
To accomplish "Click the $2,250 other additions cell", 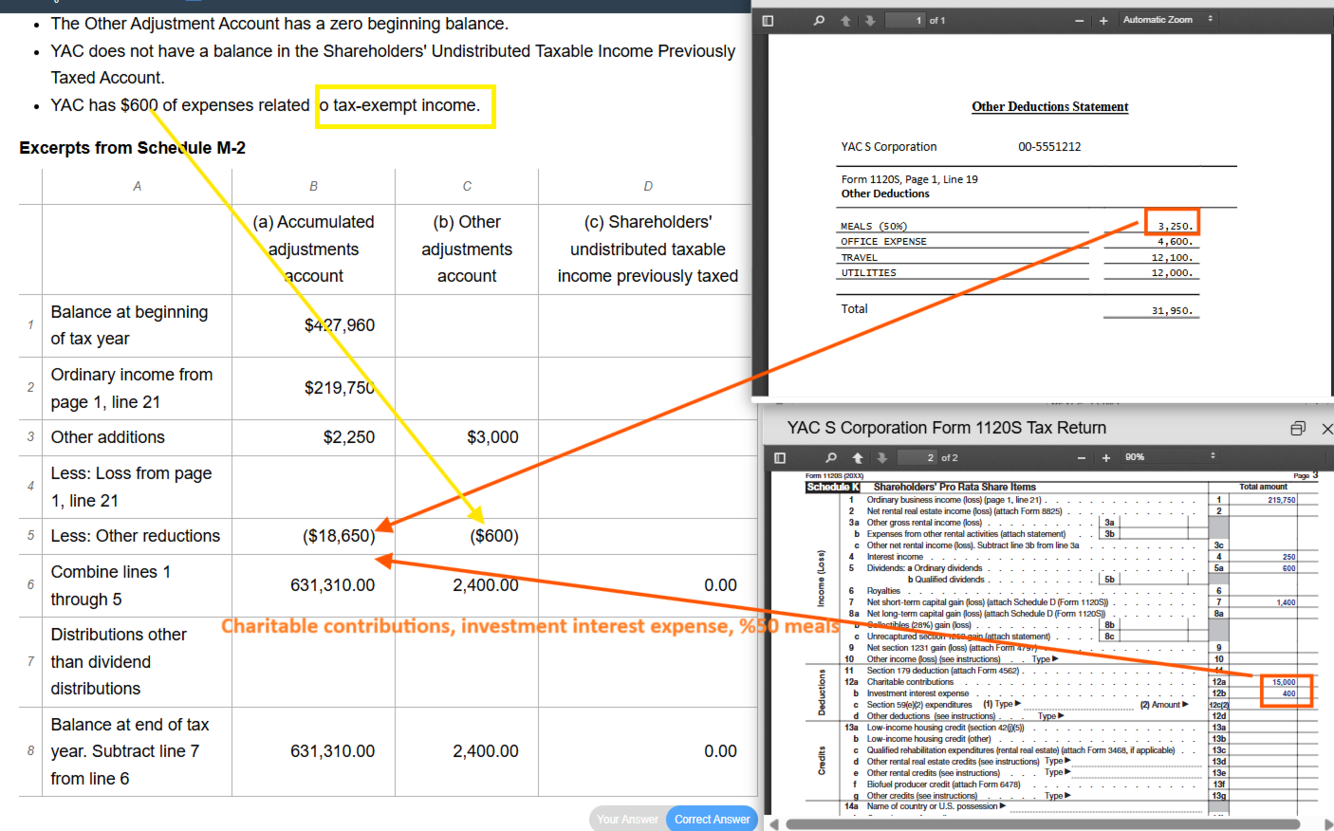I will 313,437.
